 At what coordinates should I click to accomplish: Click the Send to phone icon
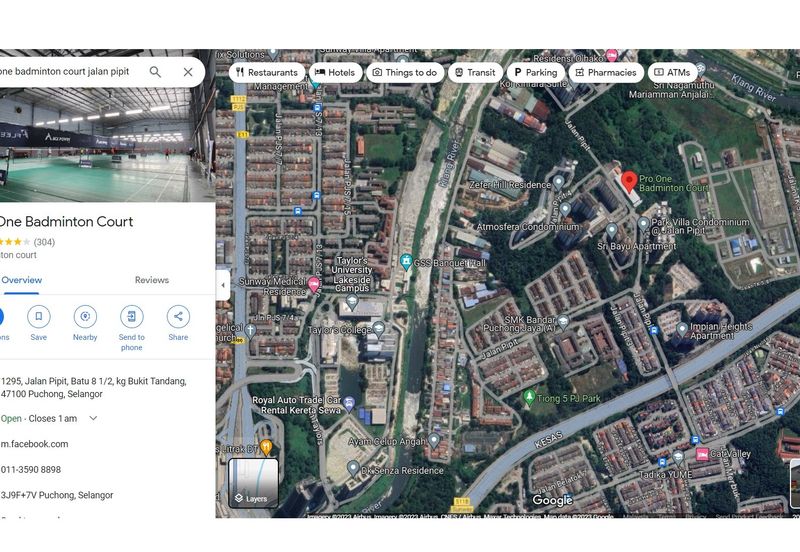pos(131,317)
